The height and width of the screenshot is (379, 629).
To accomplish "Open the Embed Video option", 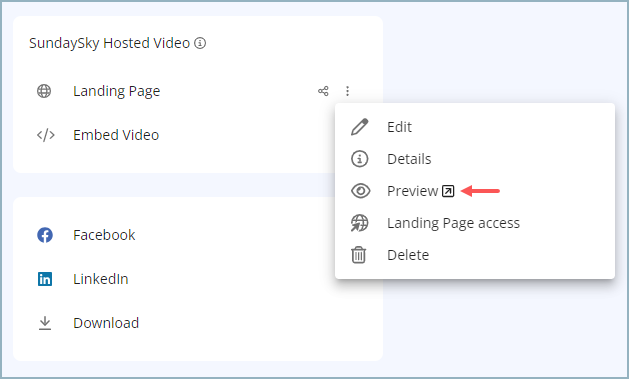I will coord(116,135).
